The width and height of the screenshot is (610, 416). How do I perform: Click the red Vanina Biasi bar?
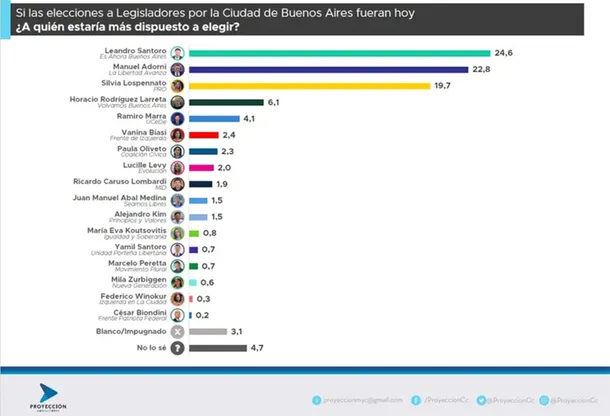(x=204, y=135)
